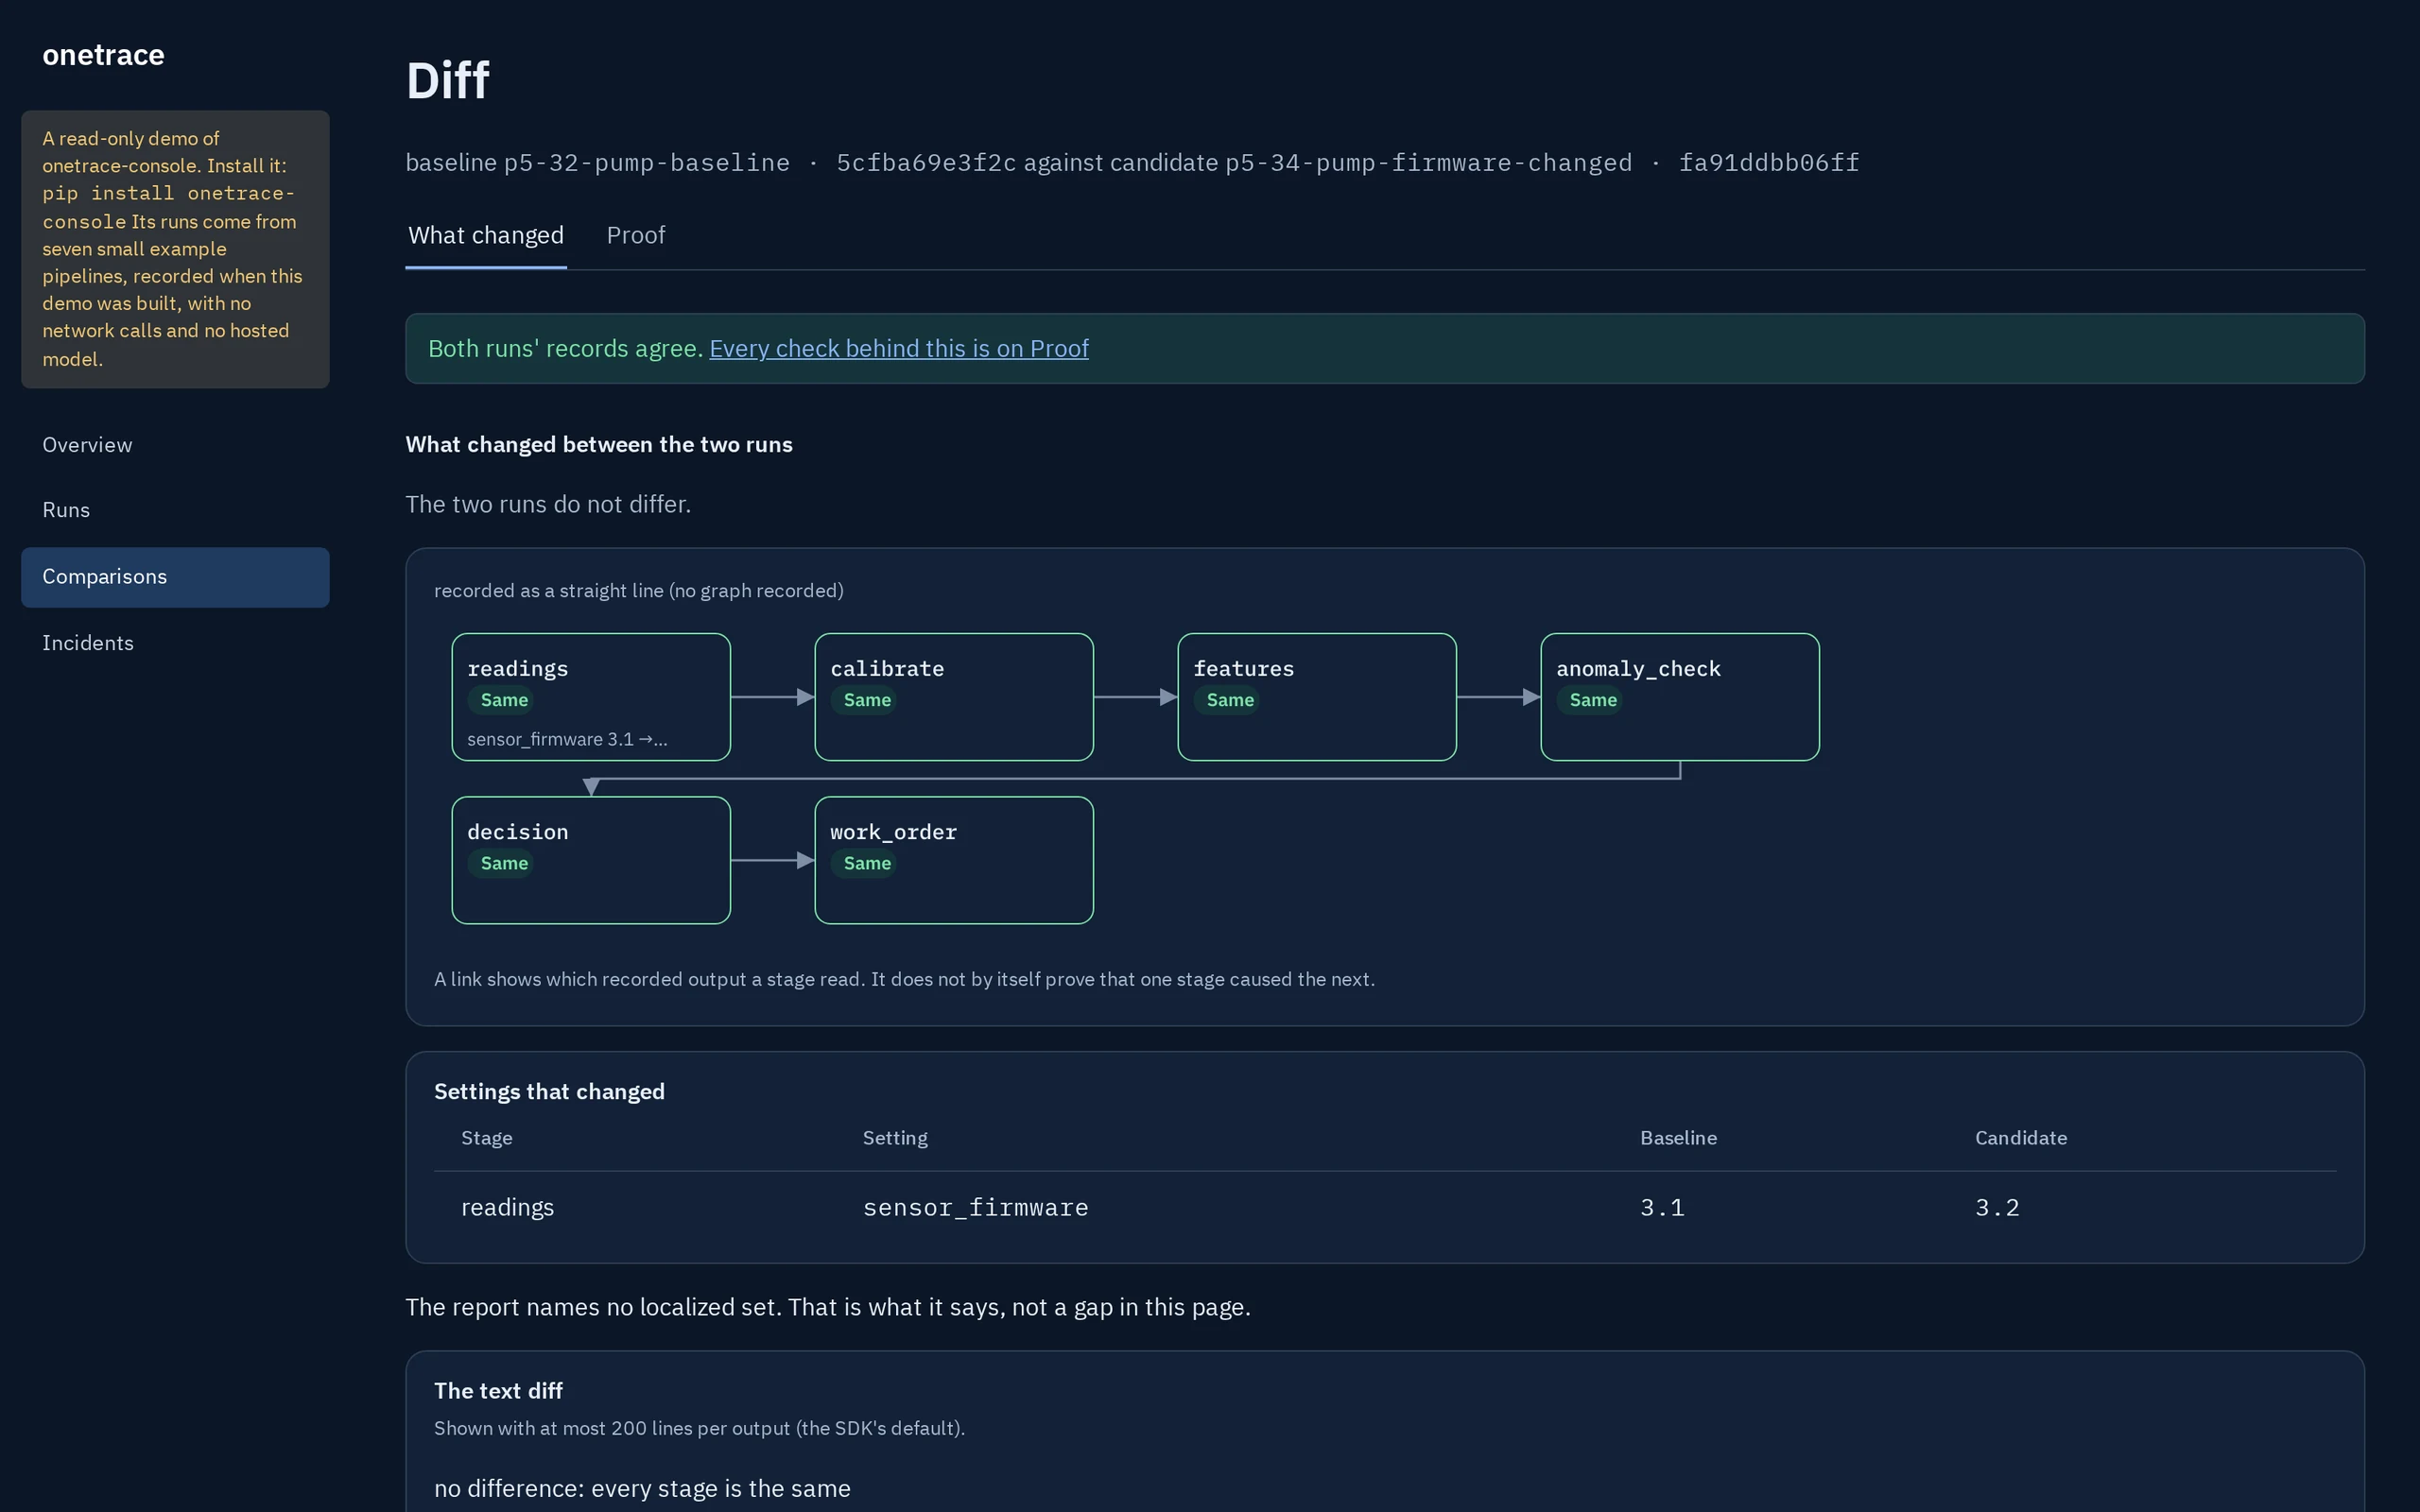
Task: Click 'The text diff' heading
Action: pyautogui.click(x=498, y=1391)
